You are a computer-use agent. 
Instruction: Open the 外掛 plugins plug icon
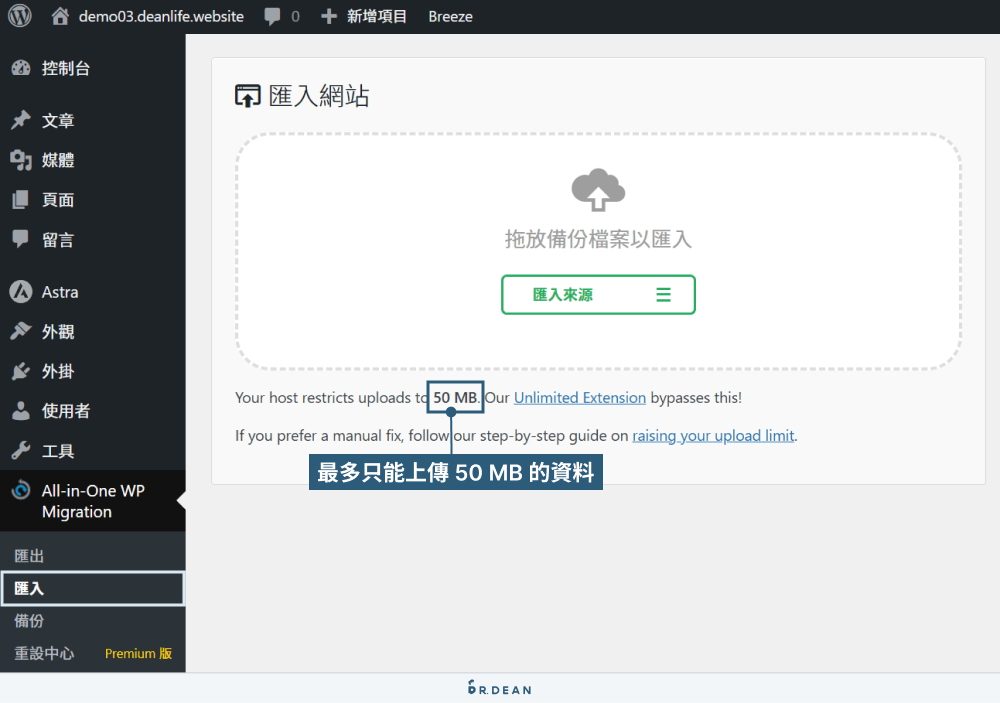click(x=22, y=371)
